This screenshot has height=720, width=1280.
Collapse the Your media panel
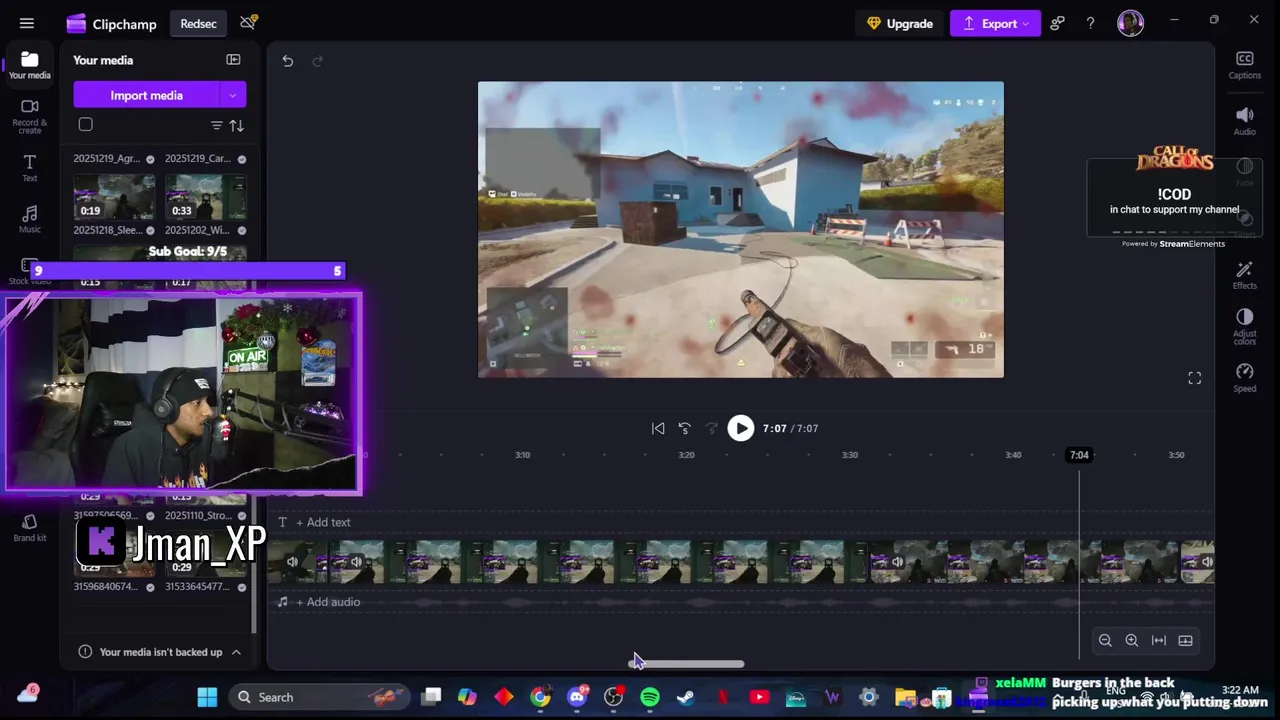(x=233, y=60)
